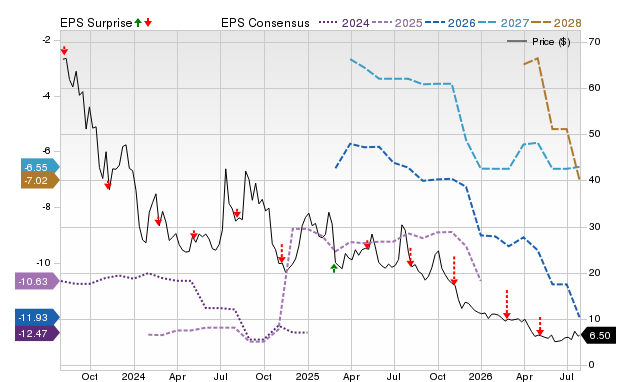This screenshot has height=382, width=640.
Task: Click the EPS Consensus legend title
Action: (x=265, y=23)
